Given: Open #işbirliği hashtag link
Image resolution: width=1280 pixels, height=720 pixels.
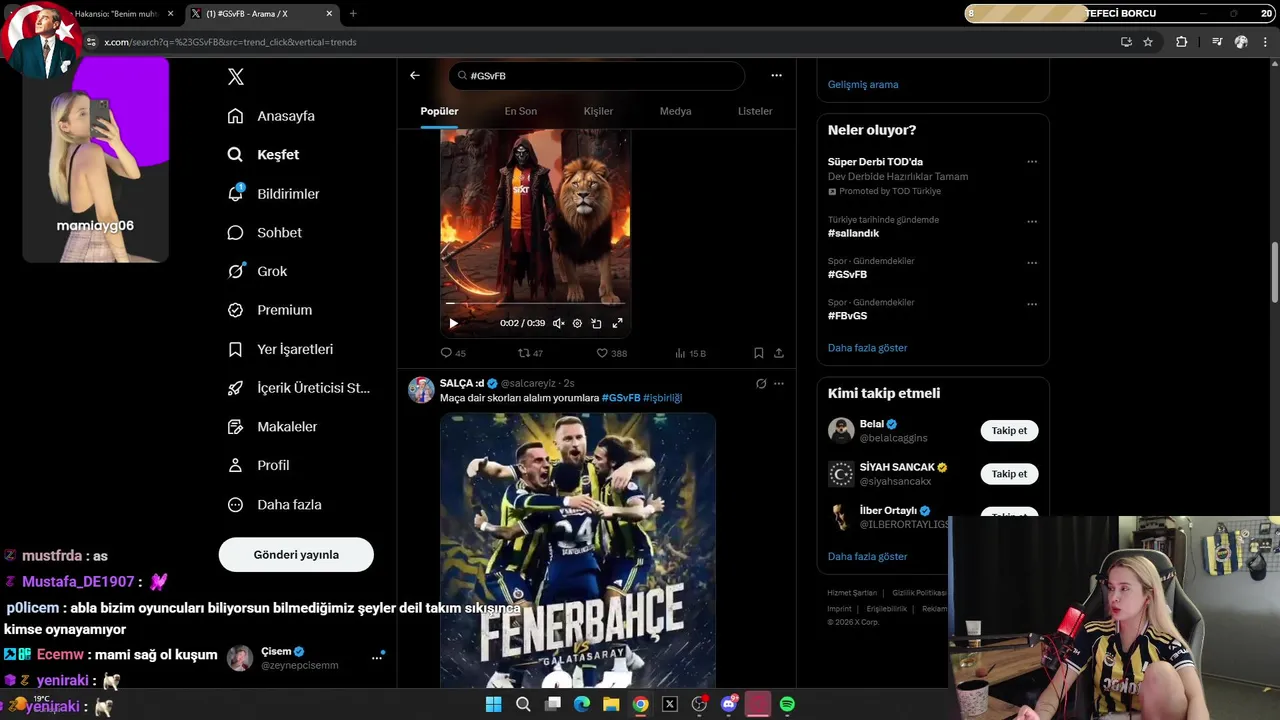Looking at the screenshot, I should point(662,398).
